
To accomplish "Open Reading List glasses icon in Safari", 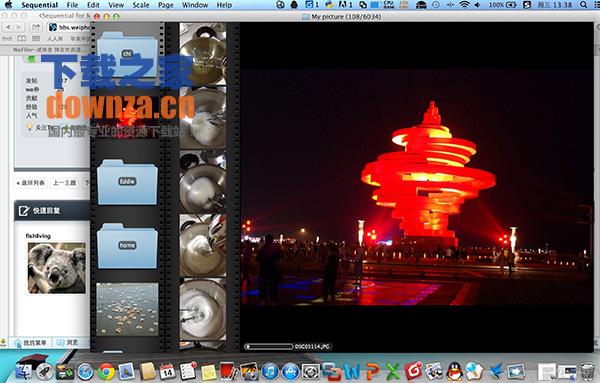I will click(x=8, y=39).
